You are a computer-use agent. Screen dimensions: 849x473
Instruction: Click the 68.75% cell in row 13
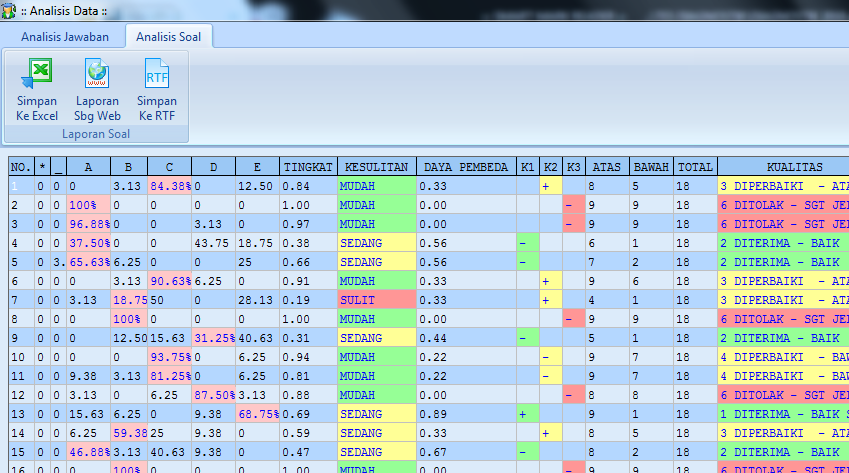pos(257,414)
